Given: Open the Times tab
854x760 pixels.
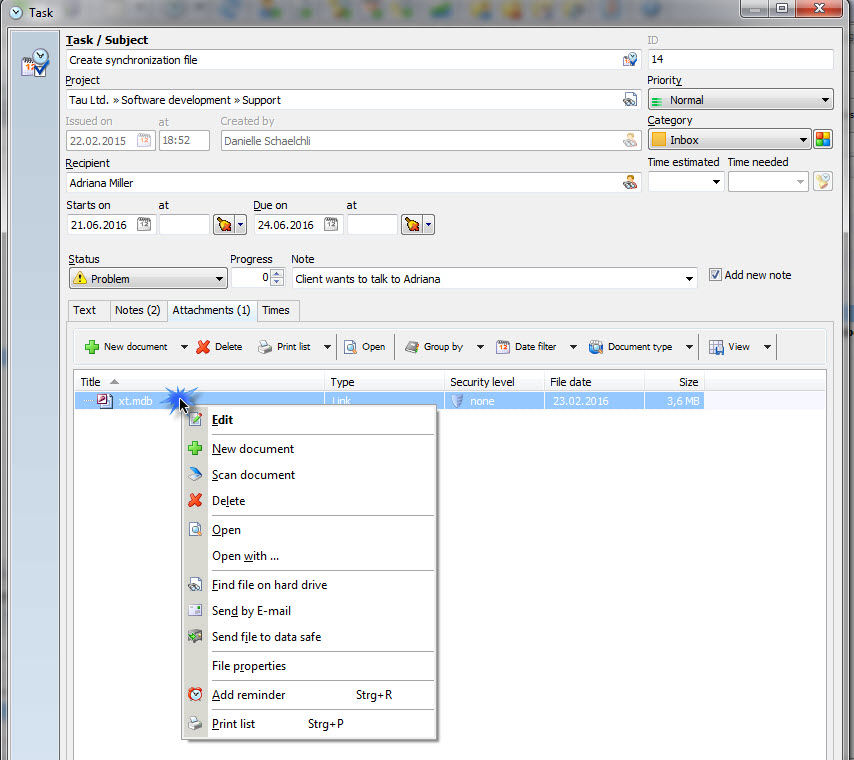Looking at the screenshot, I should (x=276, y=310).
